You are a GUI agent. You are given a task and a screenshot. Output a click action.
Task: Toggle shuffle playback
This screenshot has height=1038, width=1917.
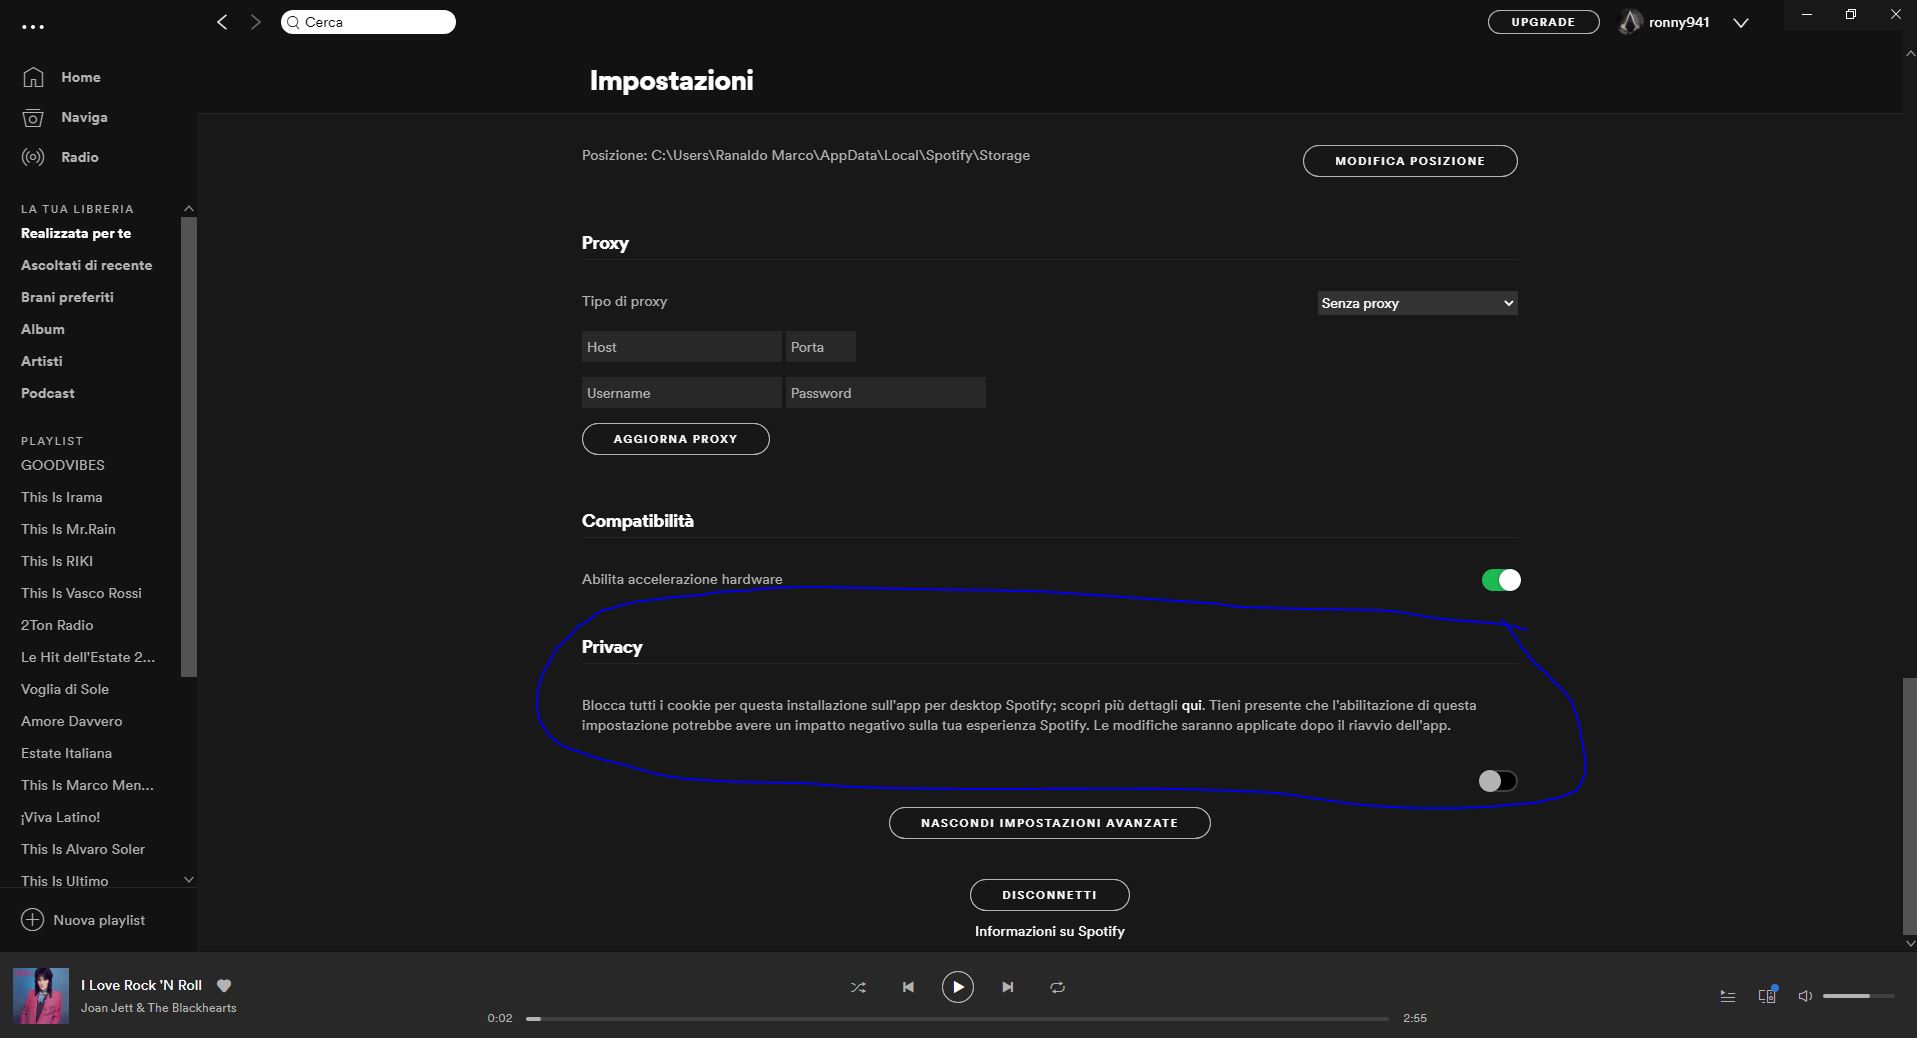click(x=857, y=987)
